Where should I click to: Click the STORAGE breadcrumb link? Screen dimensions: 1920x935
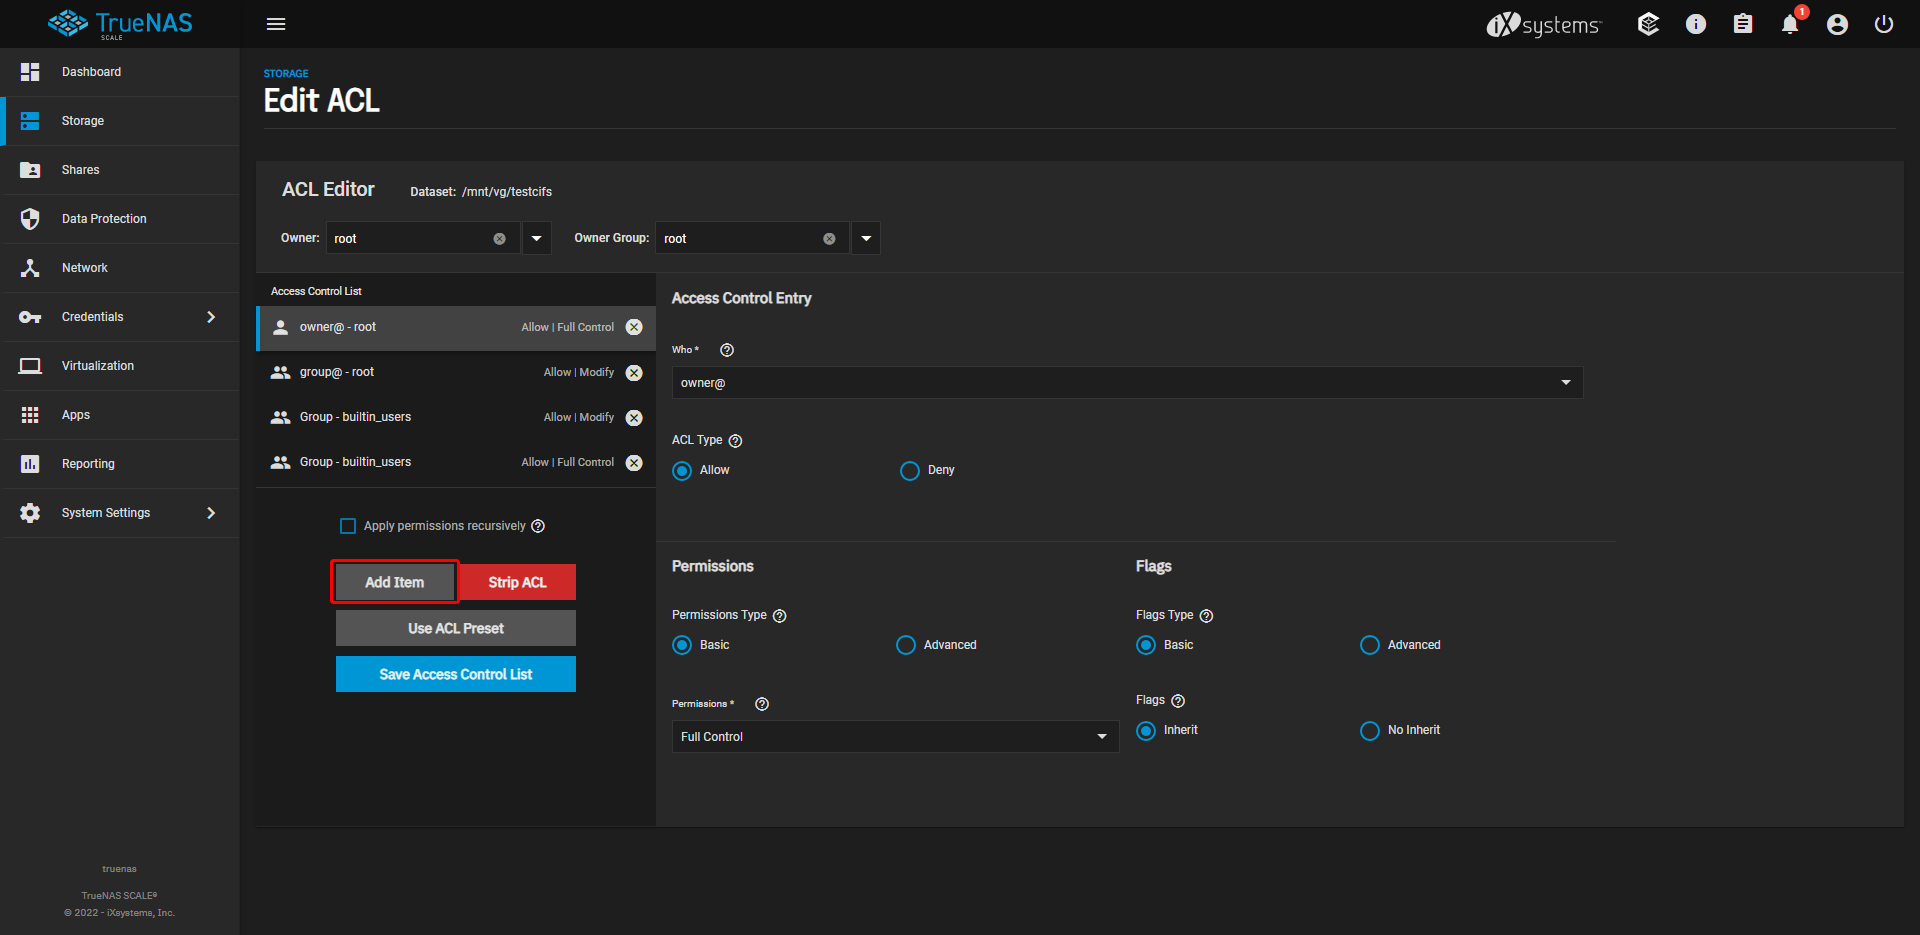coord(286,74)
